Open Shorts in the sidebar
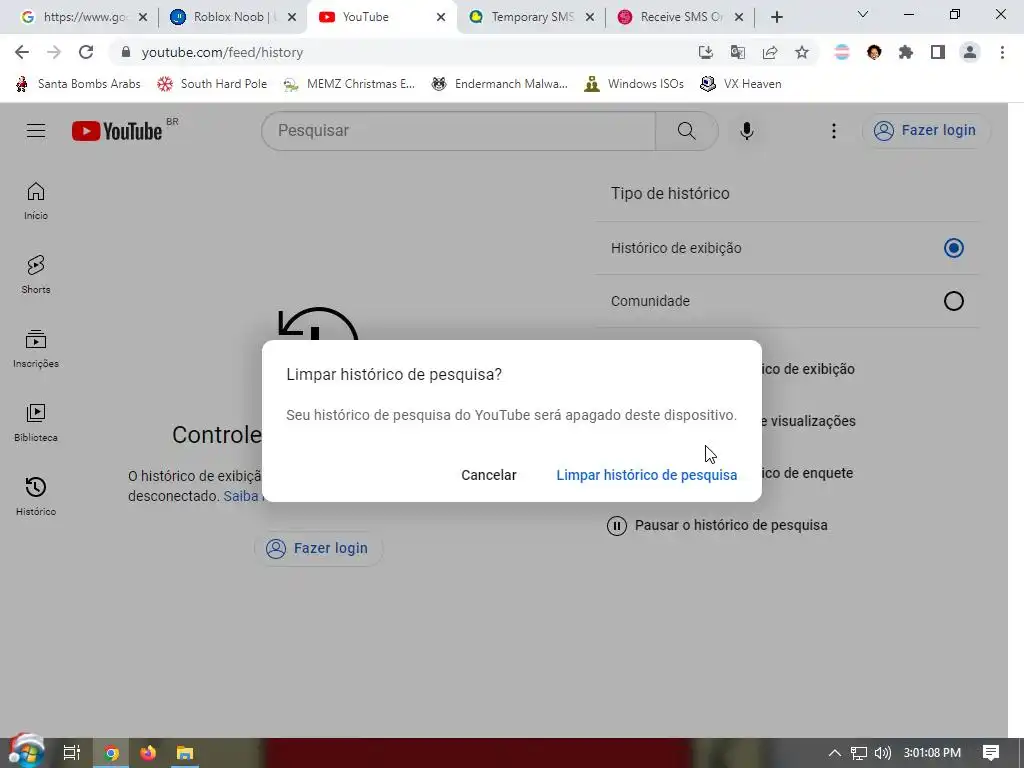The width and height of the screenshot is (1024, 768). [36, 274]
